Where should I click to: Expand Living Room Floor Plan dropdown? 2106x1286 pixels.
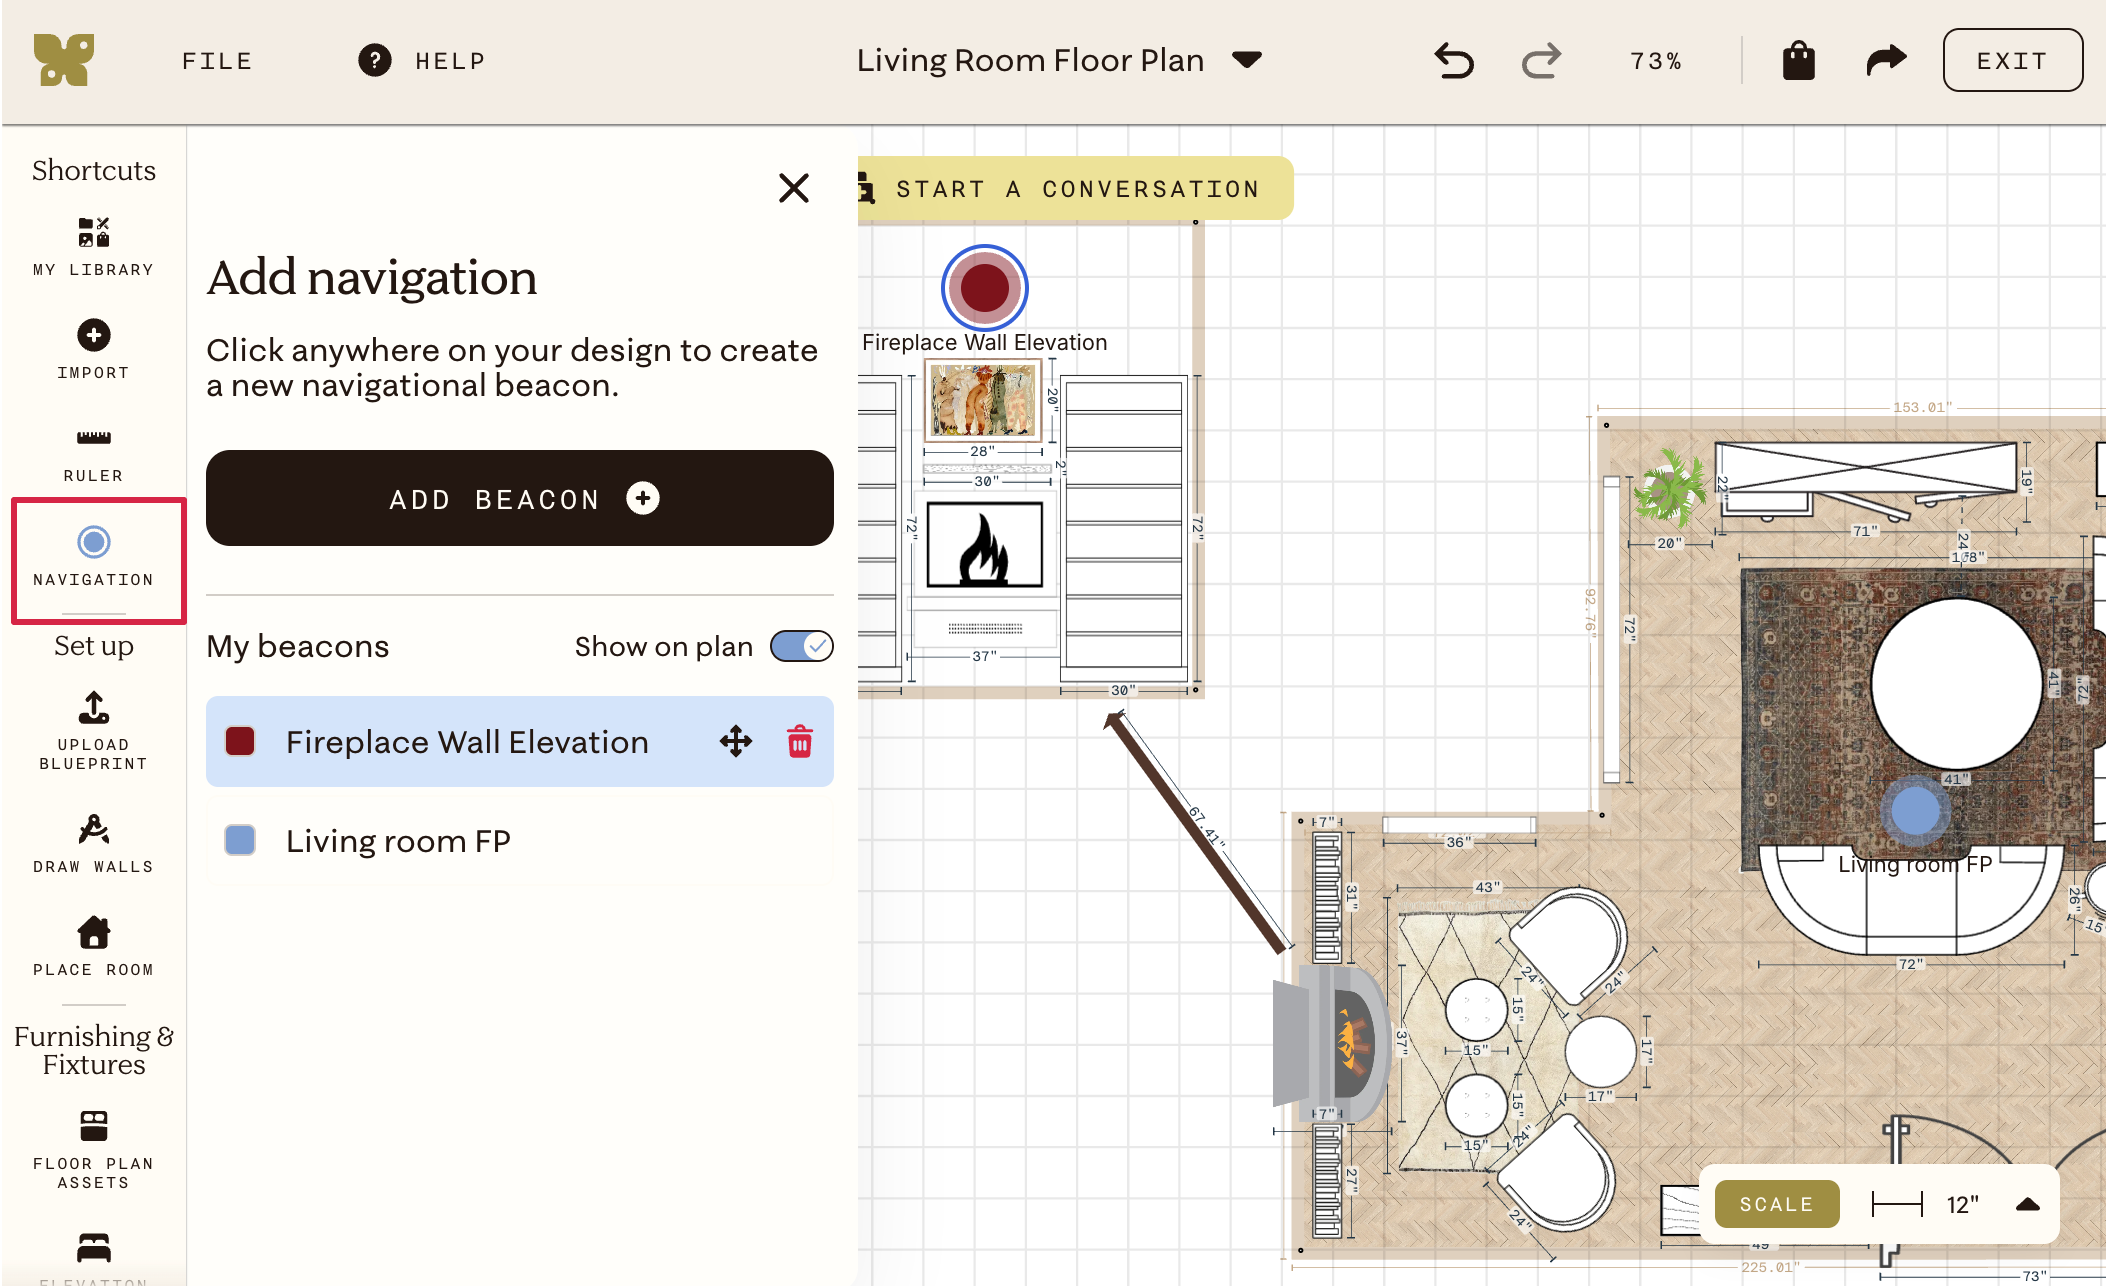pos(1247,60)
